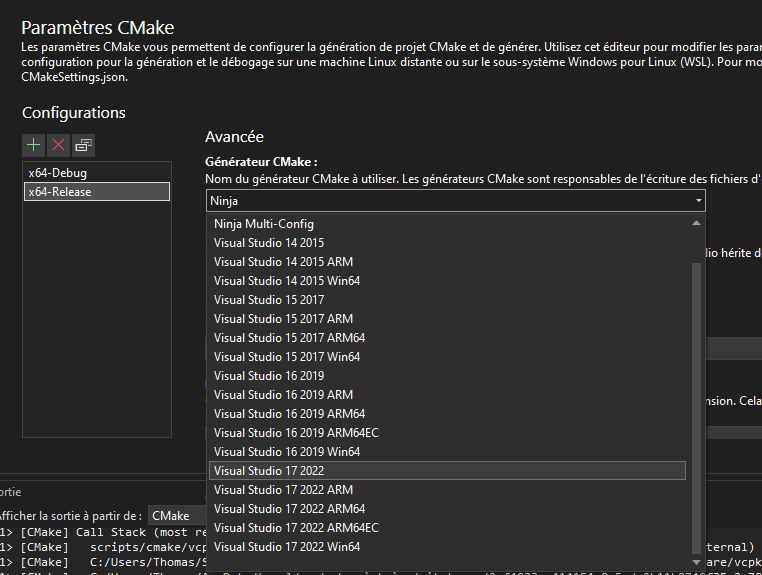The height and width of the screenshot is (575, 762).
Task: Select the x64-Debug configuration
Action: (97, 173)
